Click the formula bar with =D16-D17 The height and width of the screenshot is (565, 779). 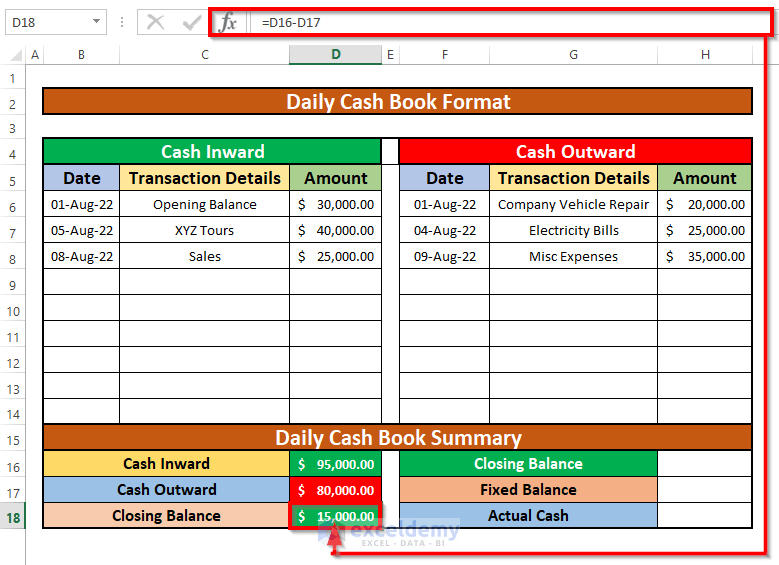[x=509, y=22]
